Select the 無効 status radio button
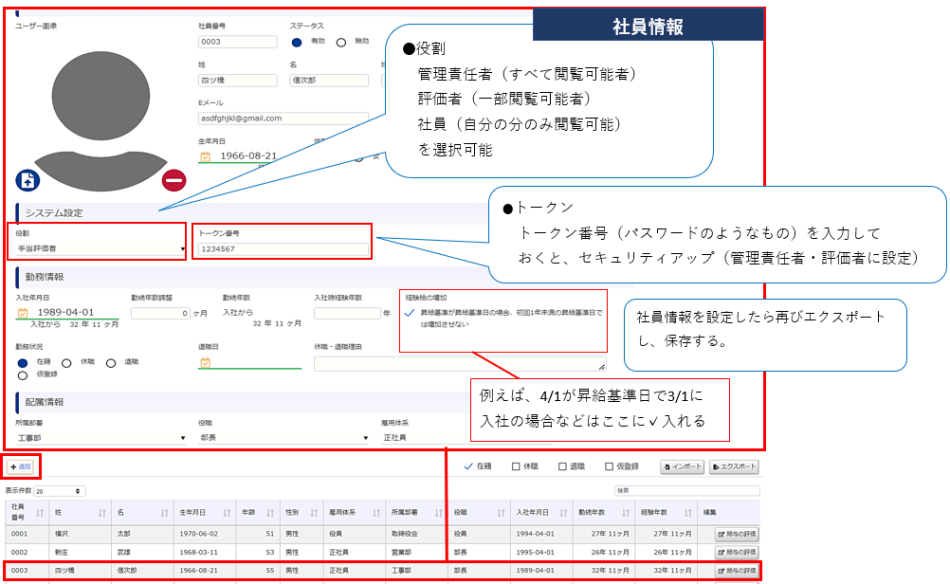The width and height of the screenshot is (950, 584). (x=341, y=42)
